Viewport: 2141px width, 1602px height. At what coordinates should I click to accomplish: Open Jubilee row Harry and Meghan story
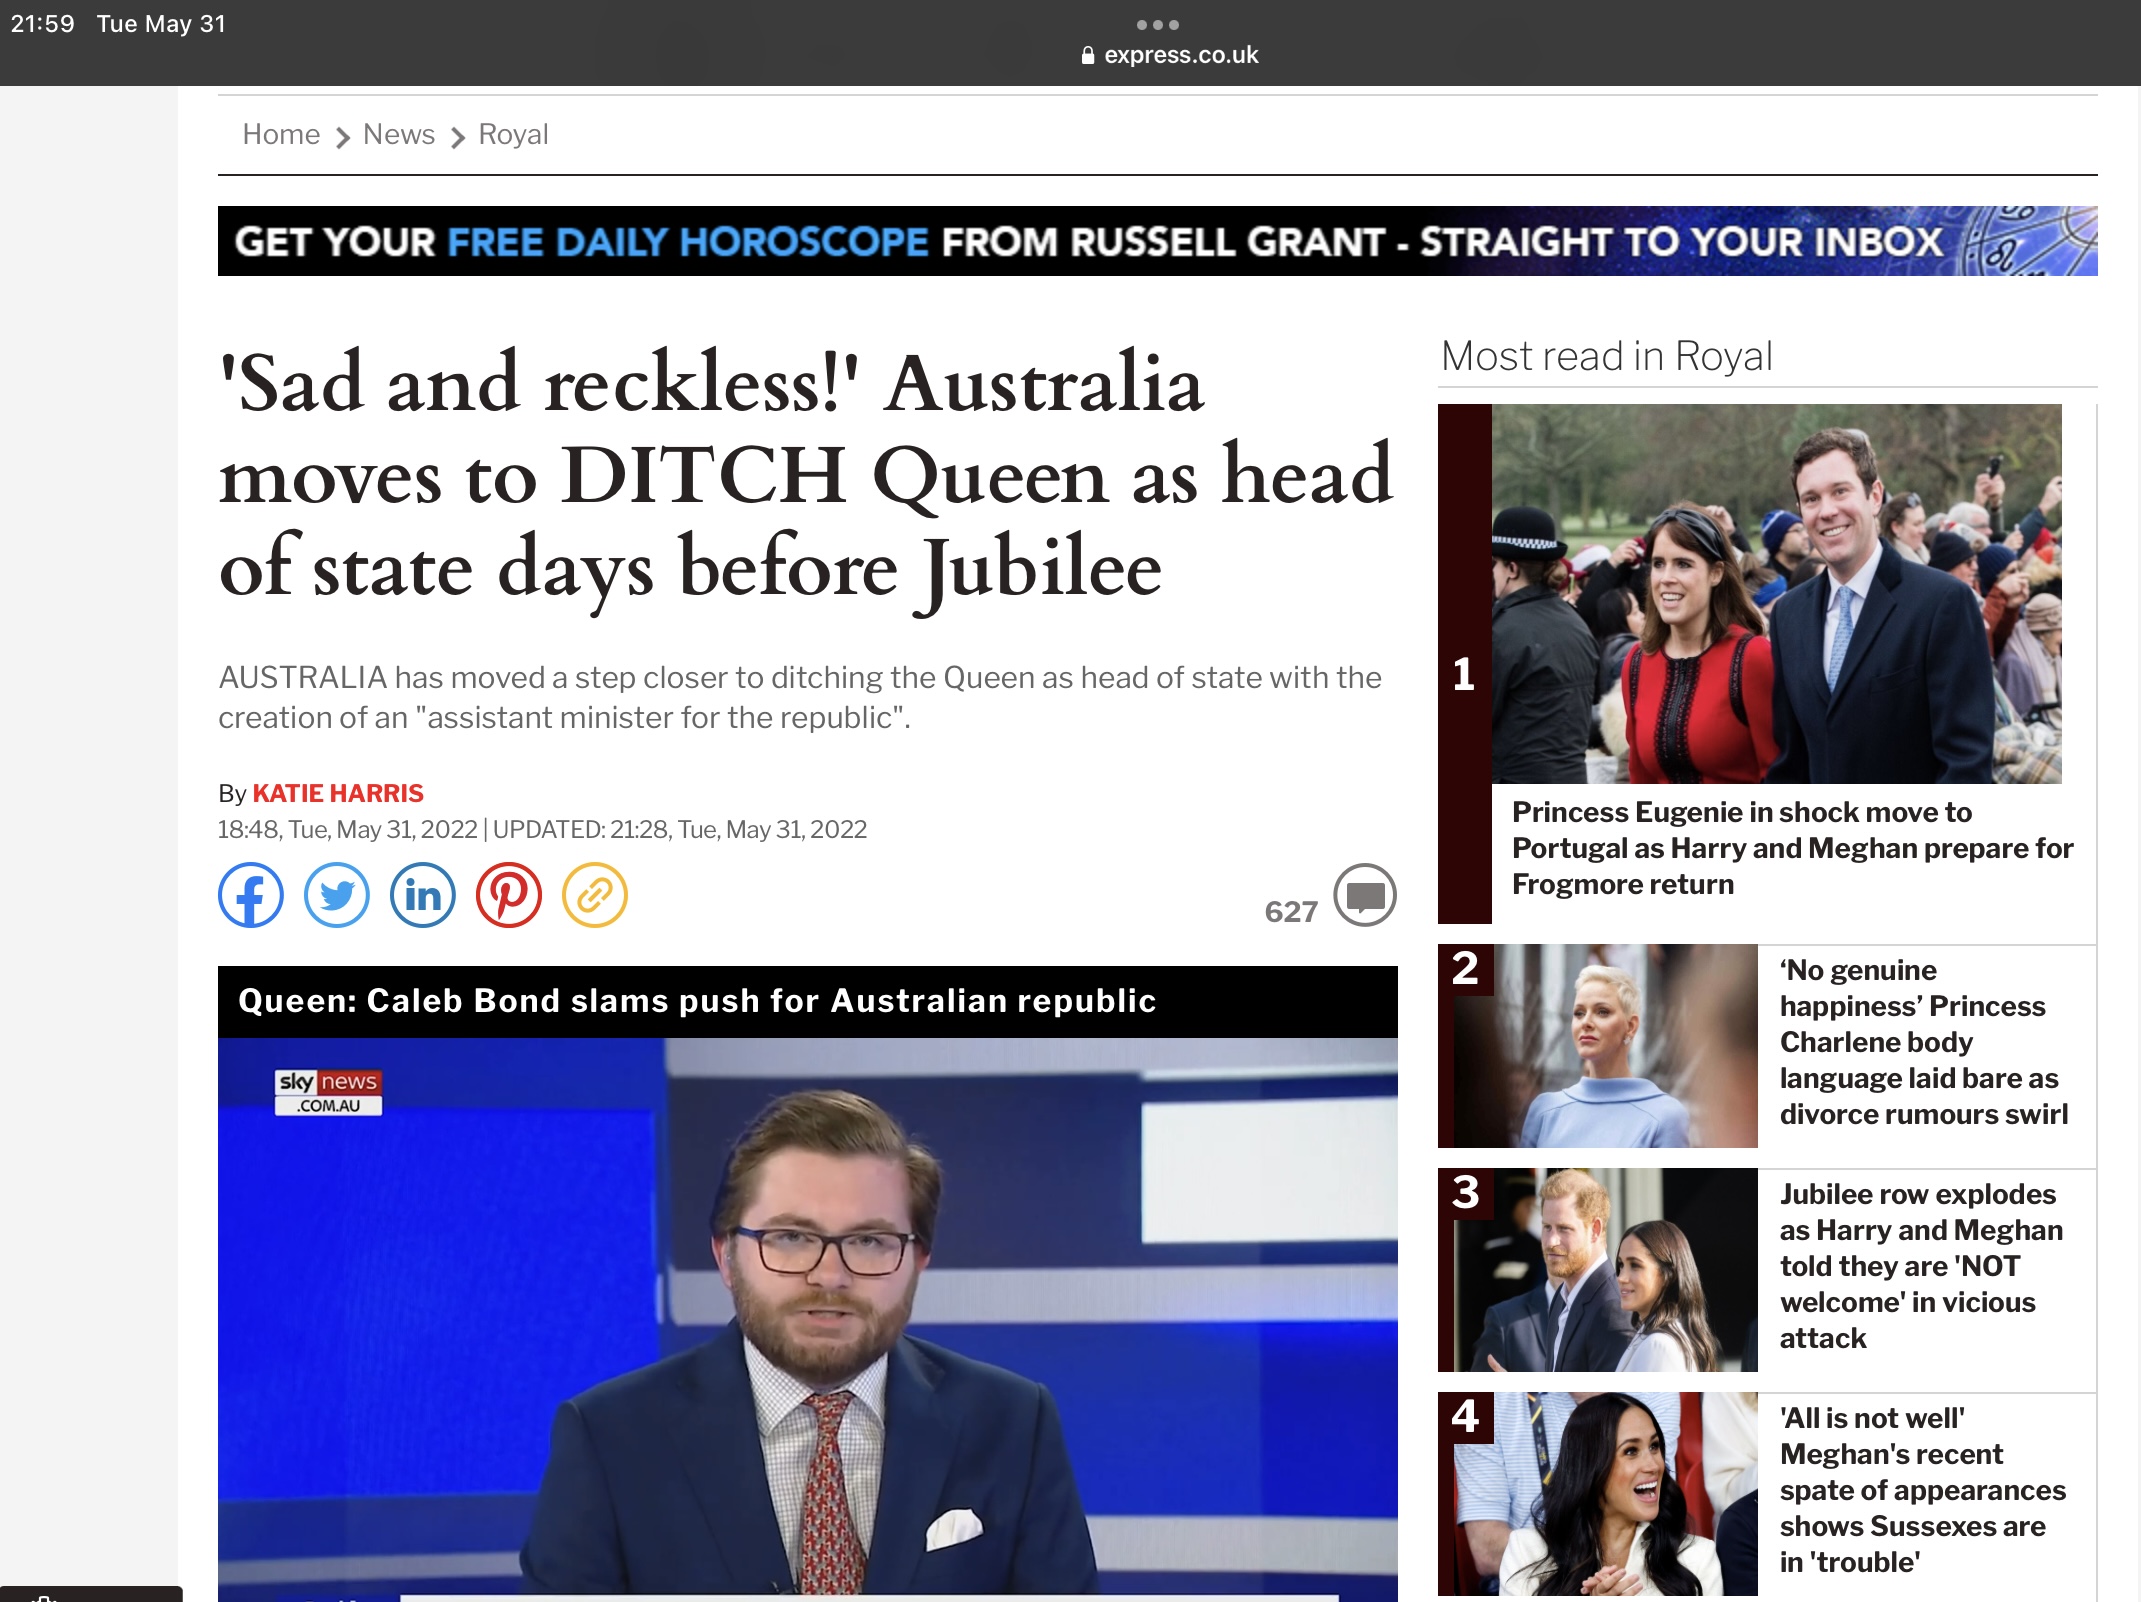1921,1266
